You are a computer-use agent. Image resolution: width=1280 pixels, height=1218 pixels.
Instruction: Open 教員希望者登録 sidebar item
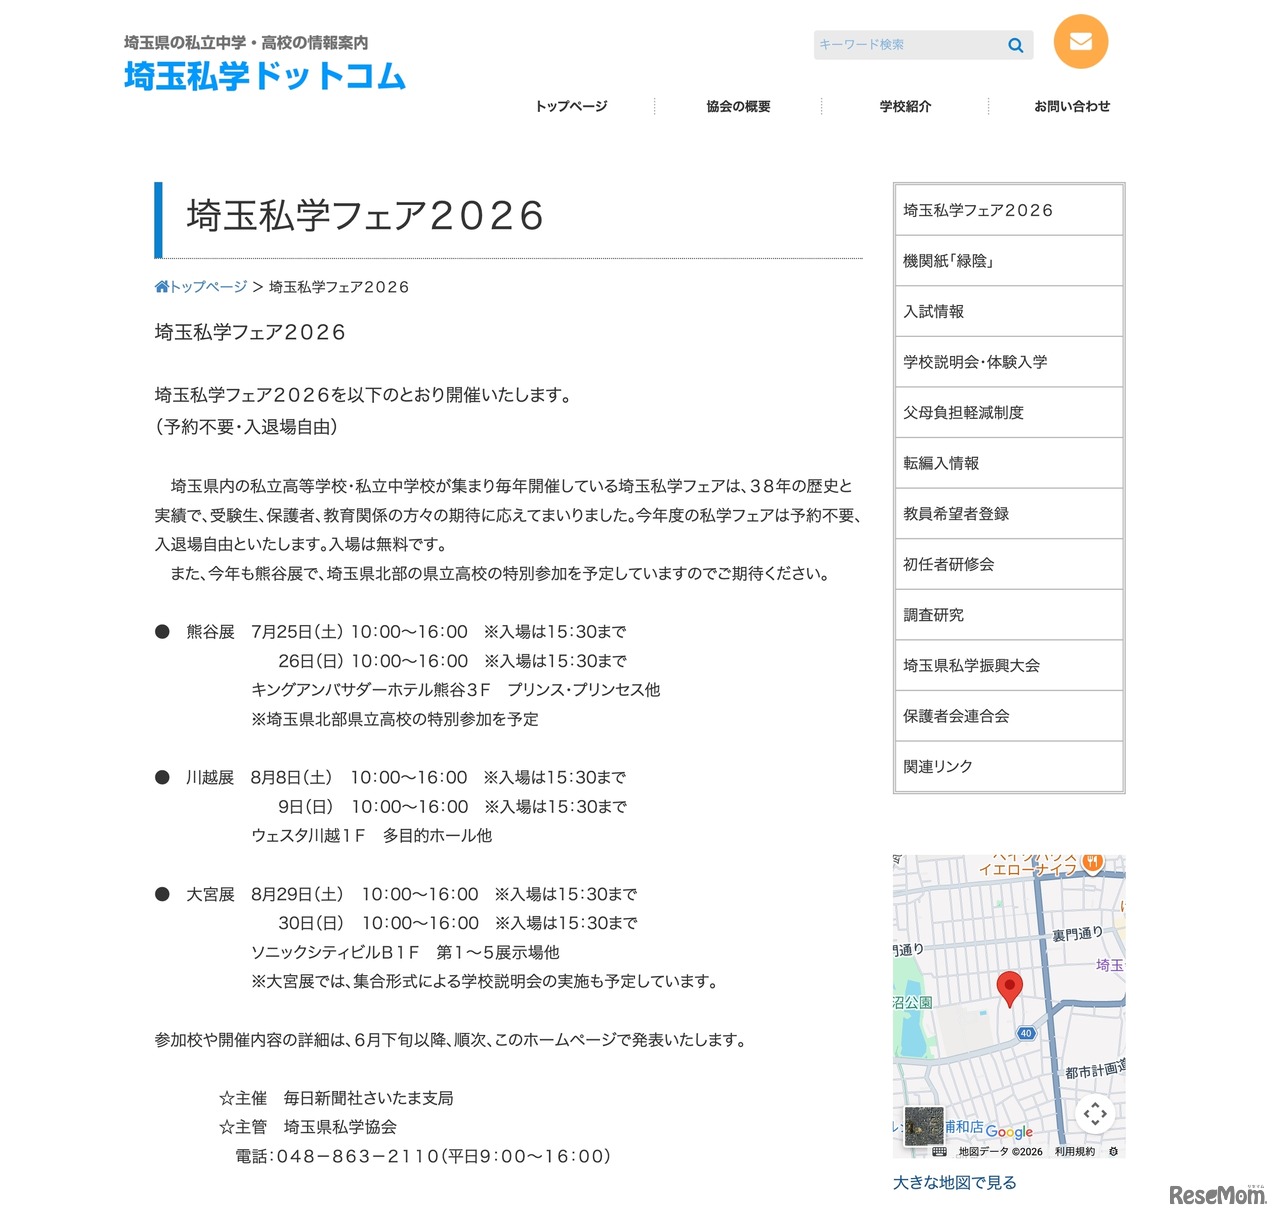1009,513
